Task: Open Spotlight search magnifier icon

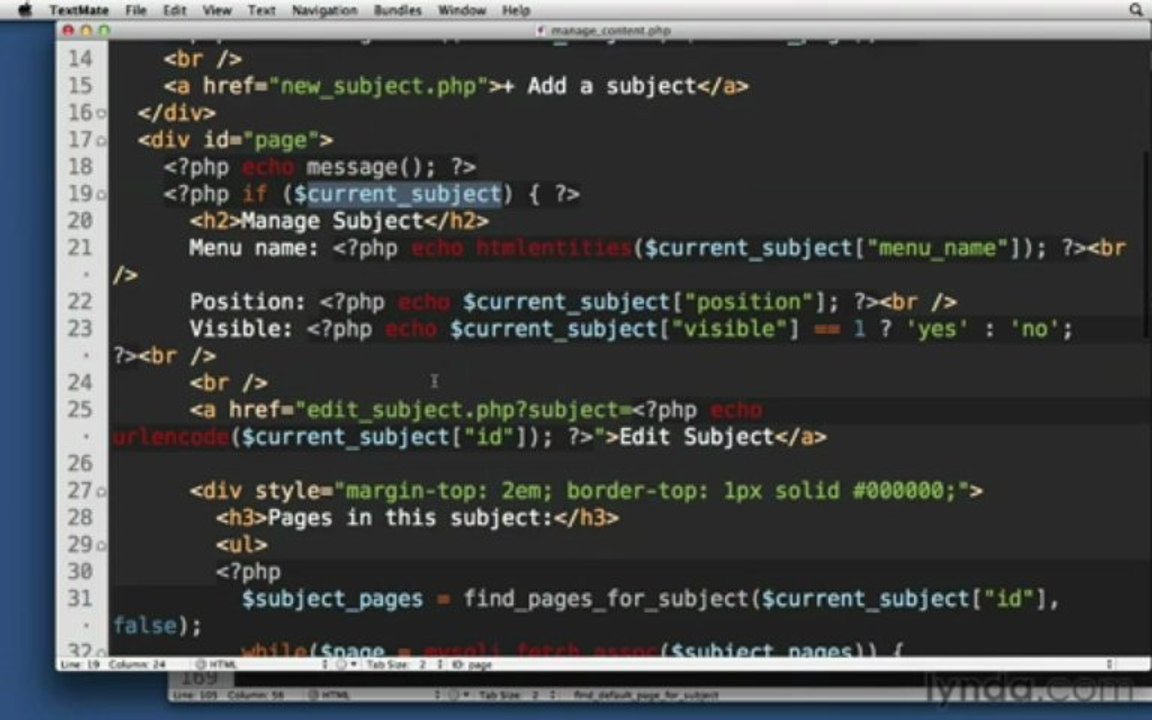Action: 1135,10
